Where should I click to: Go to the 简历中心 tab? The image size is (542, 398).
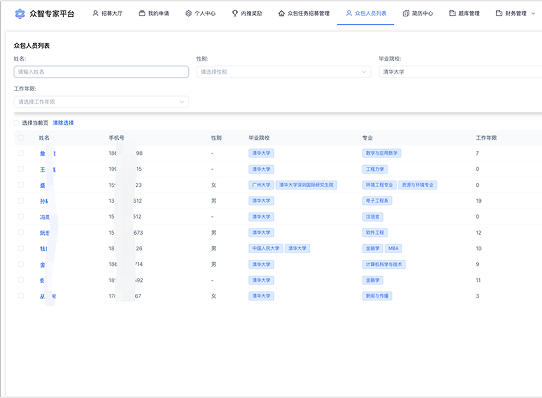coord(418,13)
